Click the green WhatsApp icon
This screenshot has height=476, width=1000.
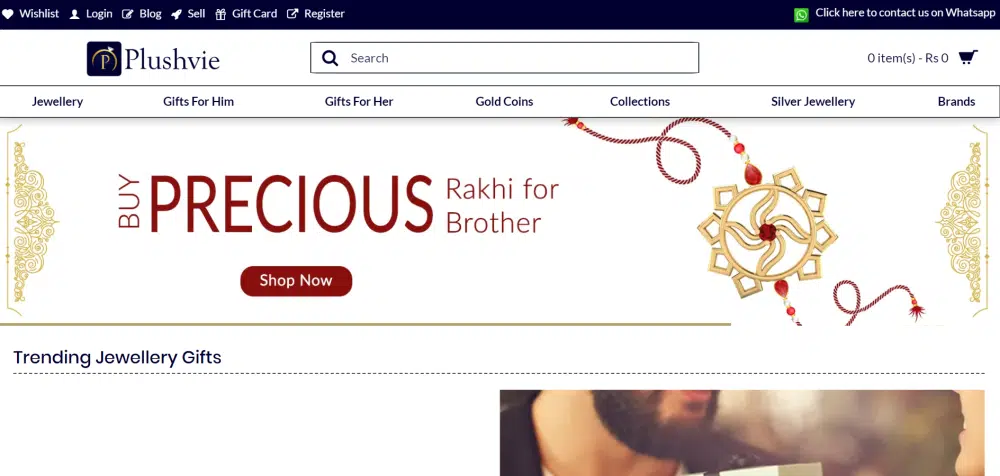(x=801, y=14)
